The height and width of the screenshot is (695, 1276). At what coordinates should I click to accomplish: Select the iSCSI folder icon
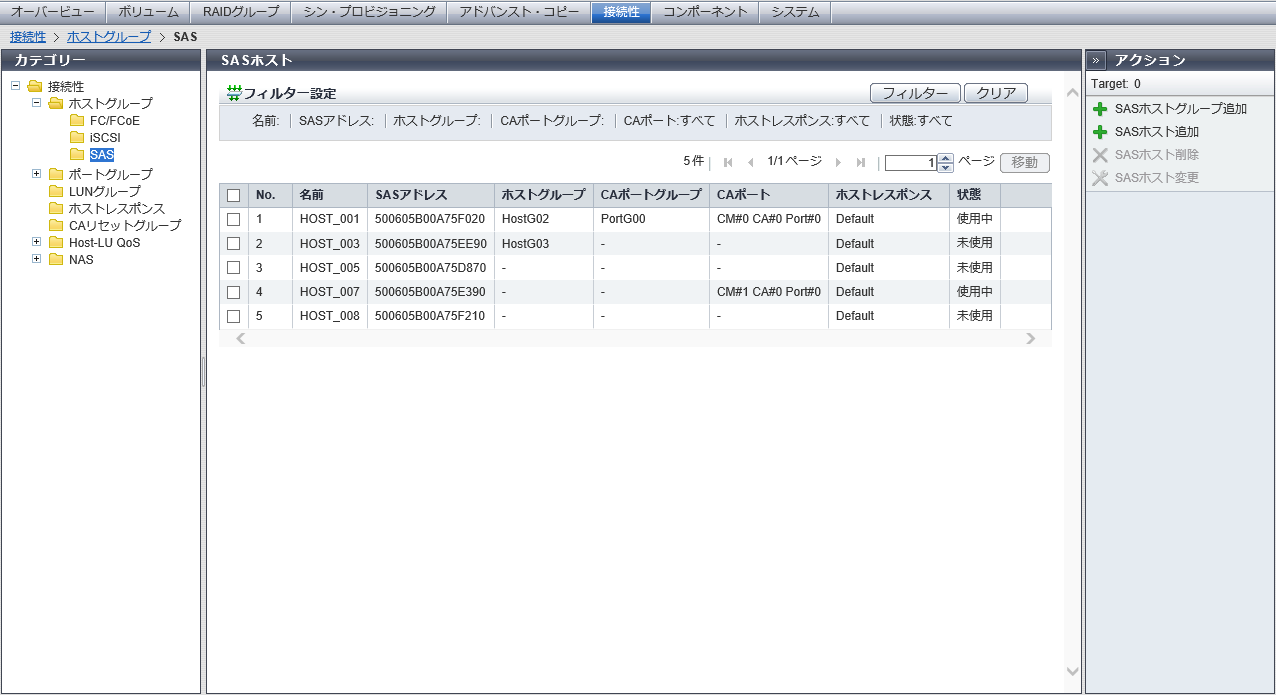coord(77,138)
